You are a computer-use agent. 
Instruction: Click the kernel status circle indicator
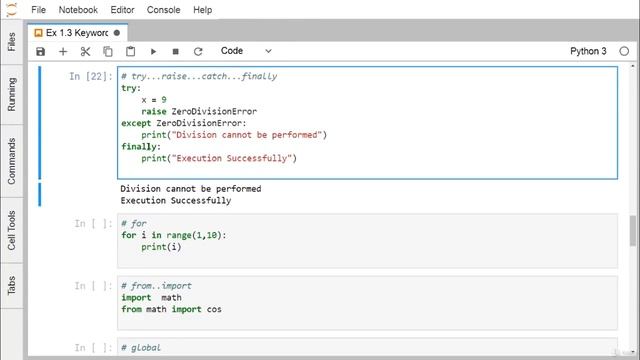624,51
